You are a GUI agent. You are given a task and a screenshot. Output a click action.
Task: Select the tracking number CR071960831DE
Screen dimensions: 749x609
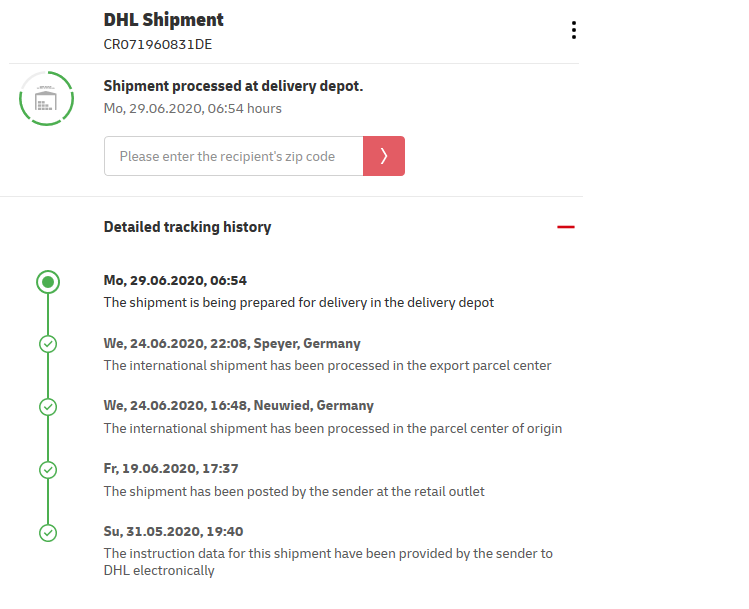pos(158,44)
